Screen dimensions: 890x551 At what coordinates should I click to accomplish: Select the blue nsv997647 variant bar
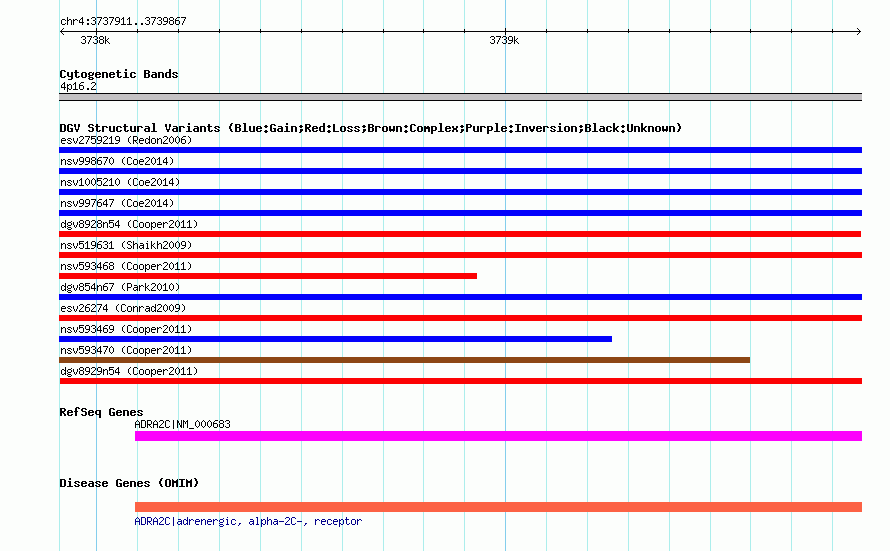pyautogui.click(x=460, y=213)
